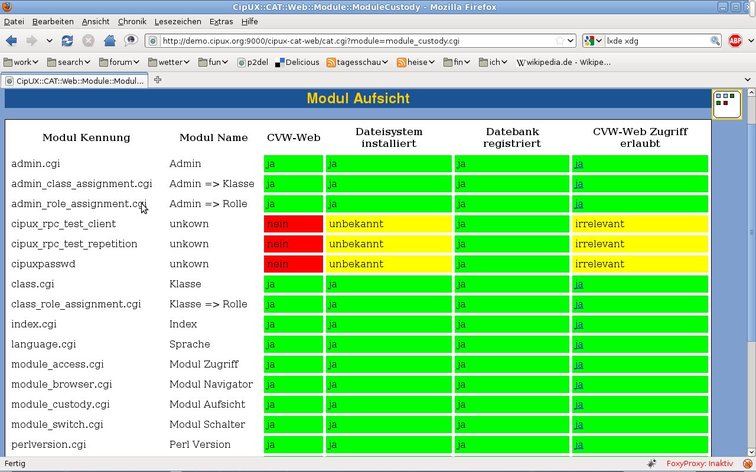Open the search engine selector dropdown

pyautogui.click(x=593, y=41)
